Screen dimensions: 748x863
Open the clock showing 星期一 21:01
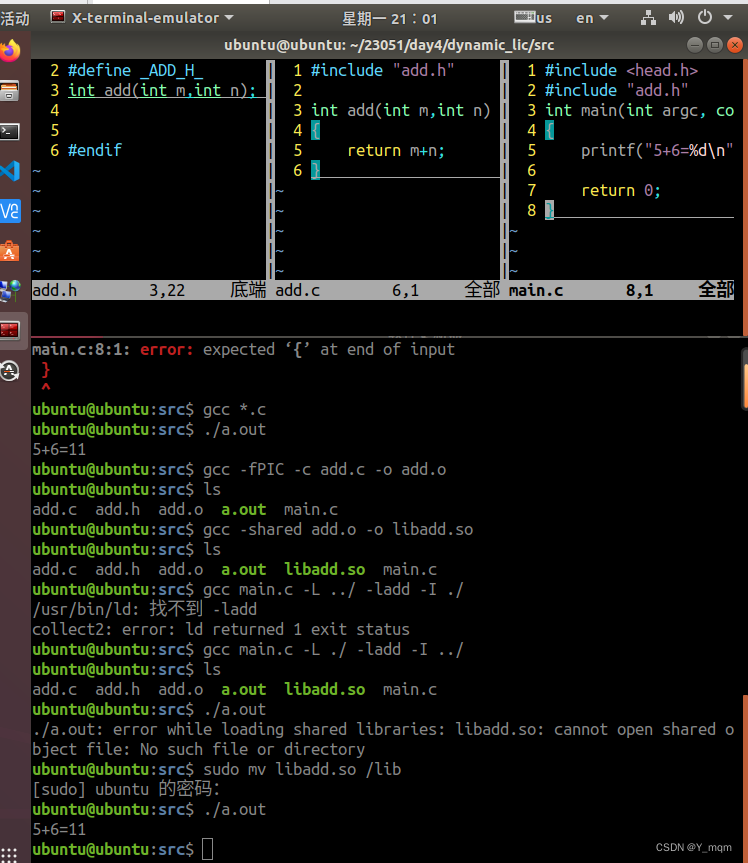pyautogui.click(x=390, y=19)
